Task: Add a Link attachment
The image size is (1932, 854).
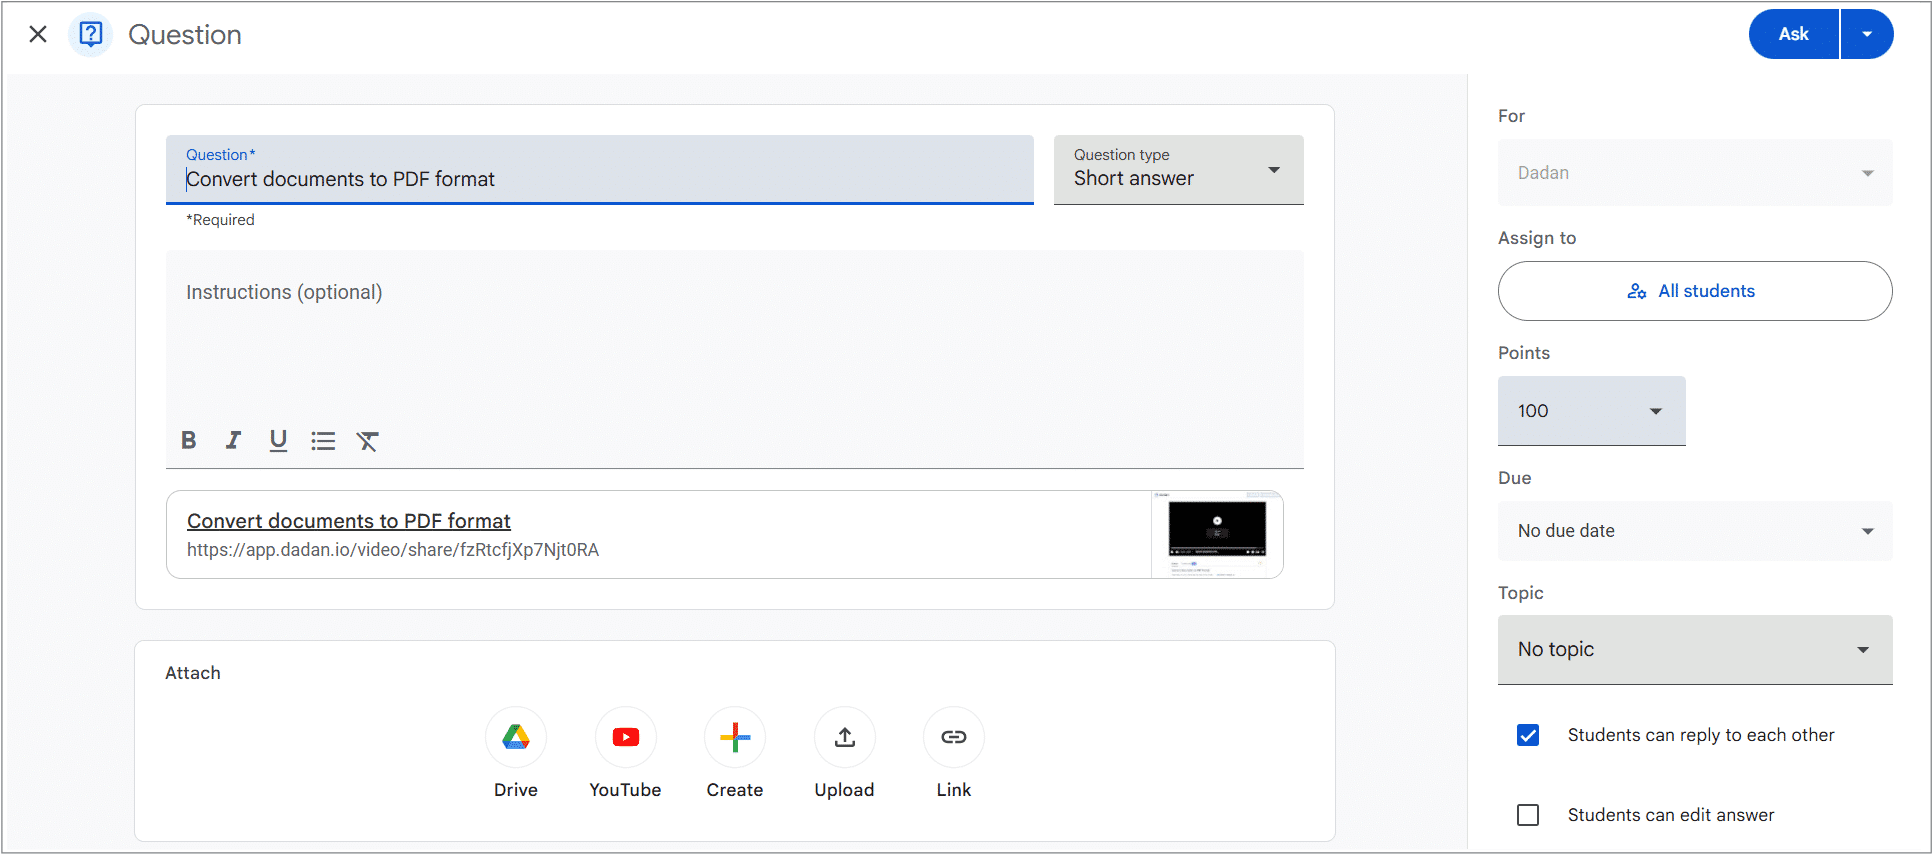Action: 954,738
